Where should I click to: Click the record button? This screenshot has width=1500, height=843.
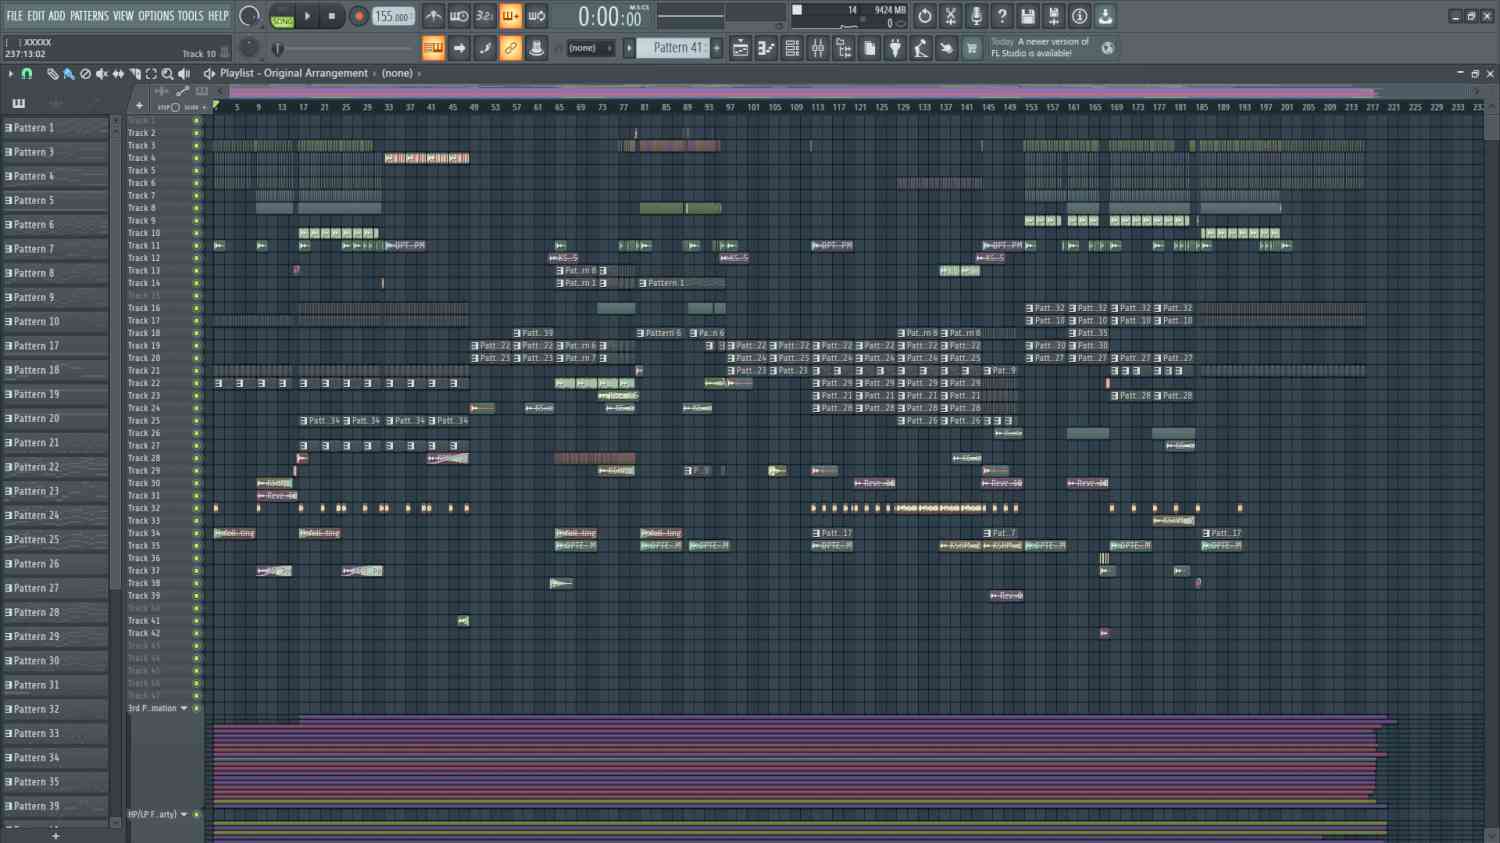[x=358, y=16]
